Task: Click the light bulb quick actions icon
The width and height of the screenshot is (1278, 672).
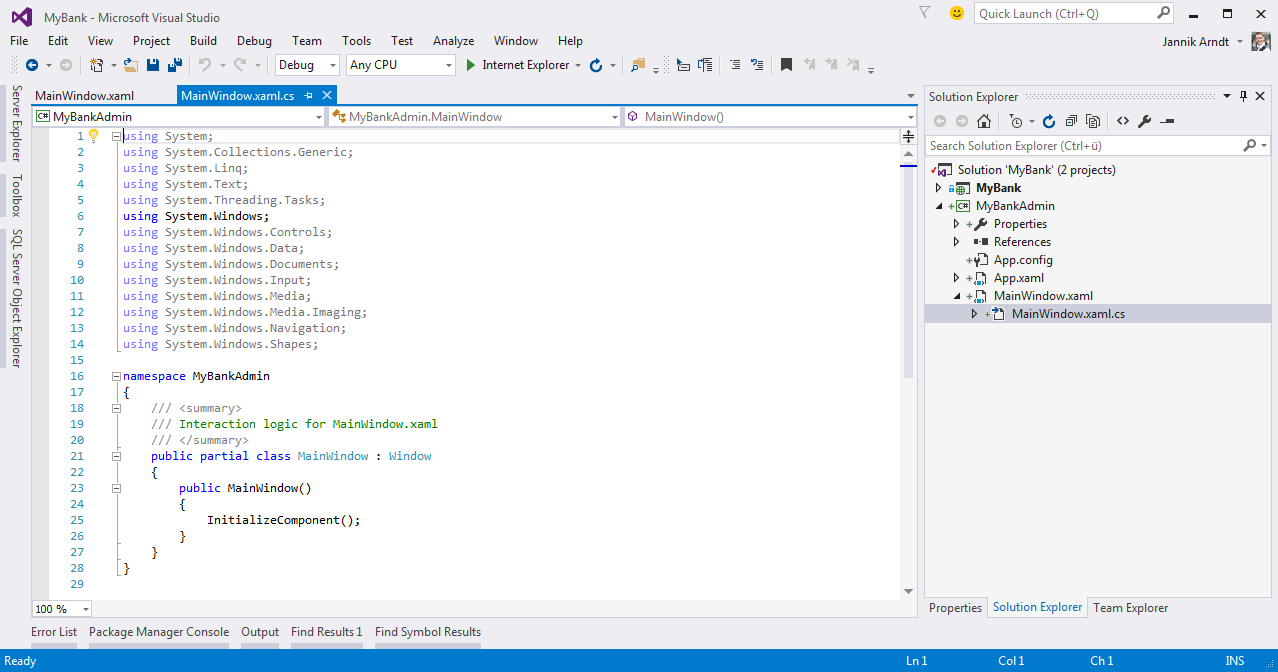Action: click(x=94, y=136)
